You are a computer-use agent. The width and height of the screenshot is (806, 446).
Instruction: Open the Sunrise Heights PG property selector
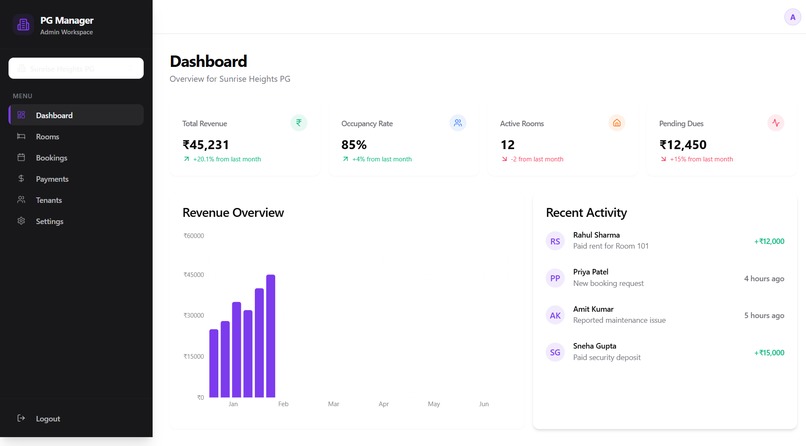[76, 68]
